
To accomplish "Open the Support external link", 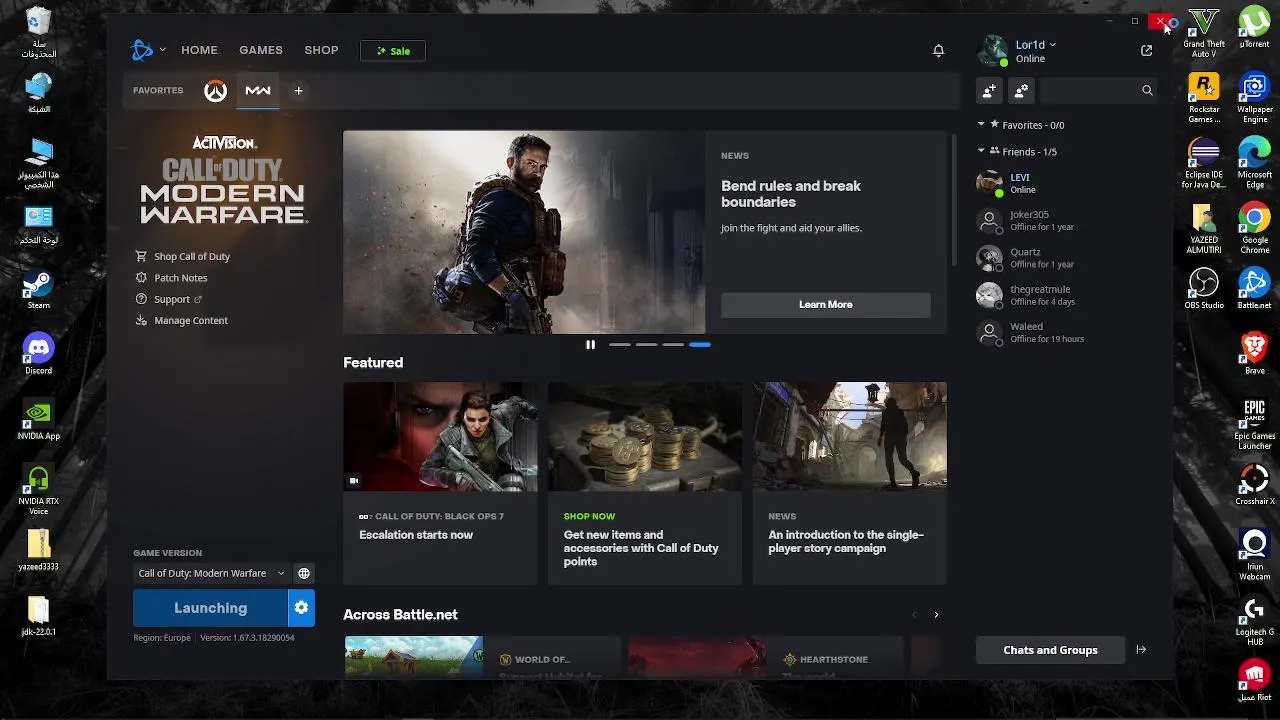I will pos(169,299).
